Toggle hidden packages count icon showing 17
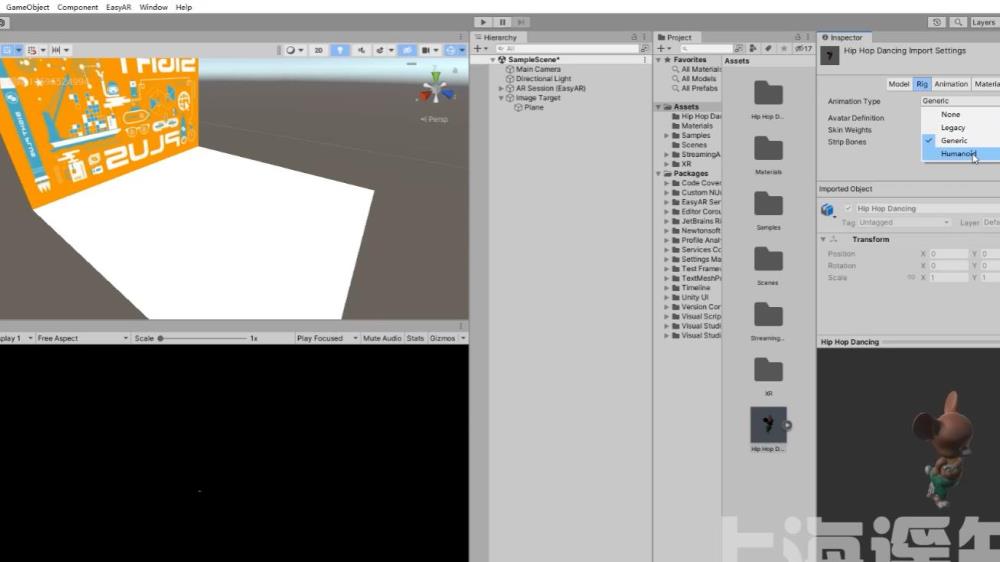 coord(804,48)
